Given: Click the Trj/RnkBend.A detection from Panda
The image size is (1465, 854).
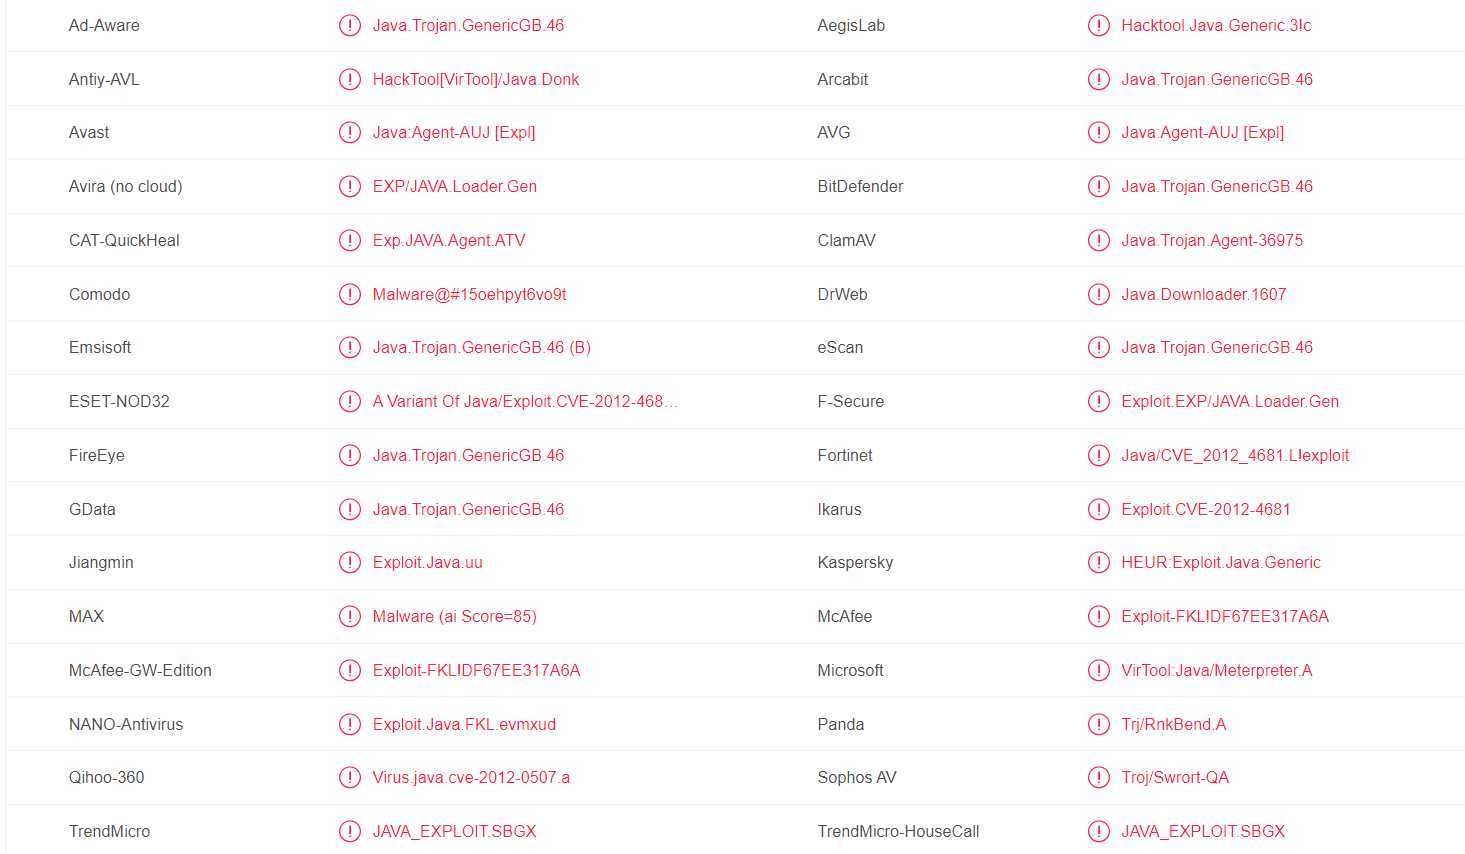Looking at the screenshot, I should click(x=1173, y=724).
